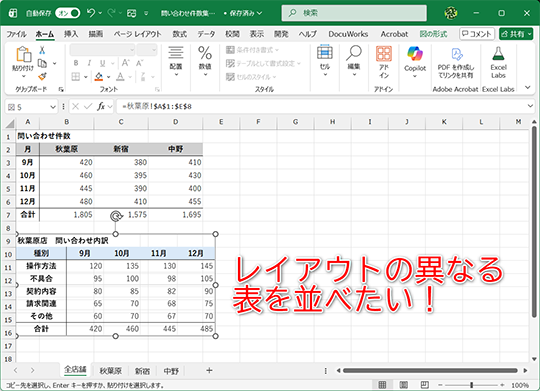Screen dimensions: 540x391
Task: Click the user account avatar
Action: [451, 13]
